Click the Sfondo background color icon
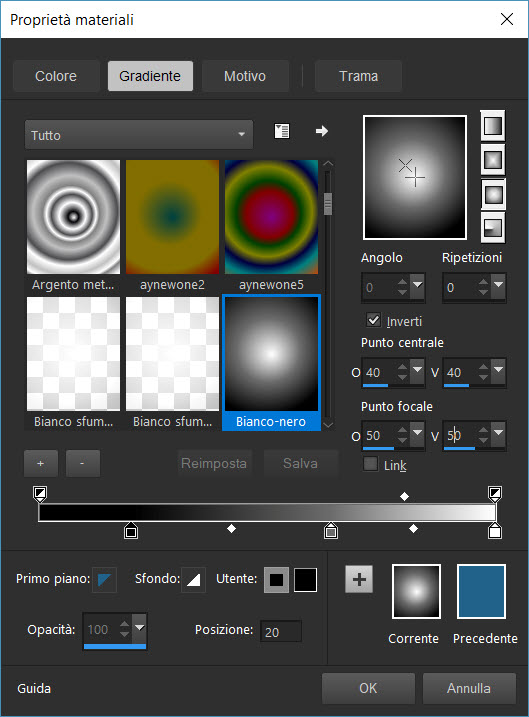 point(193,579)
